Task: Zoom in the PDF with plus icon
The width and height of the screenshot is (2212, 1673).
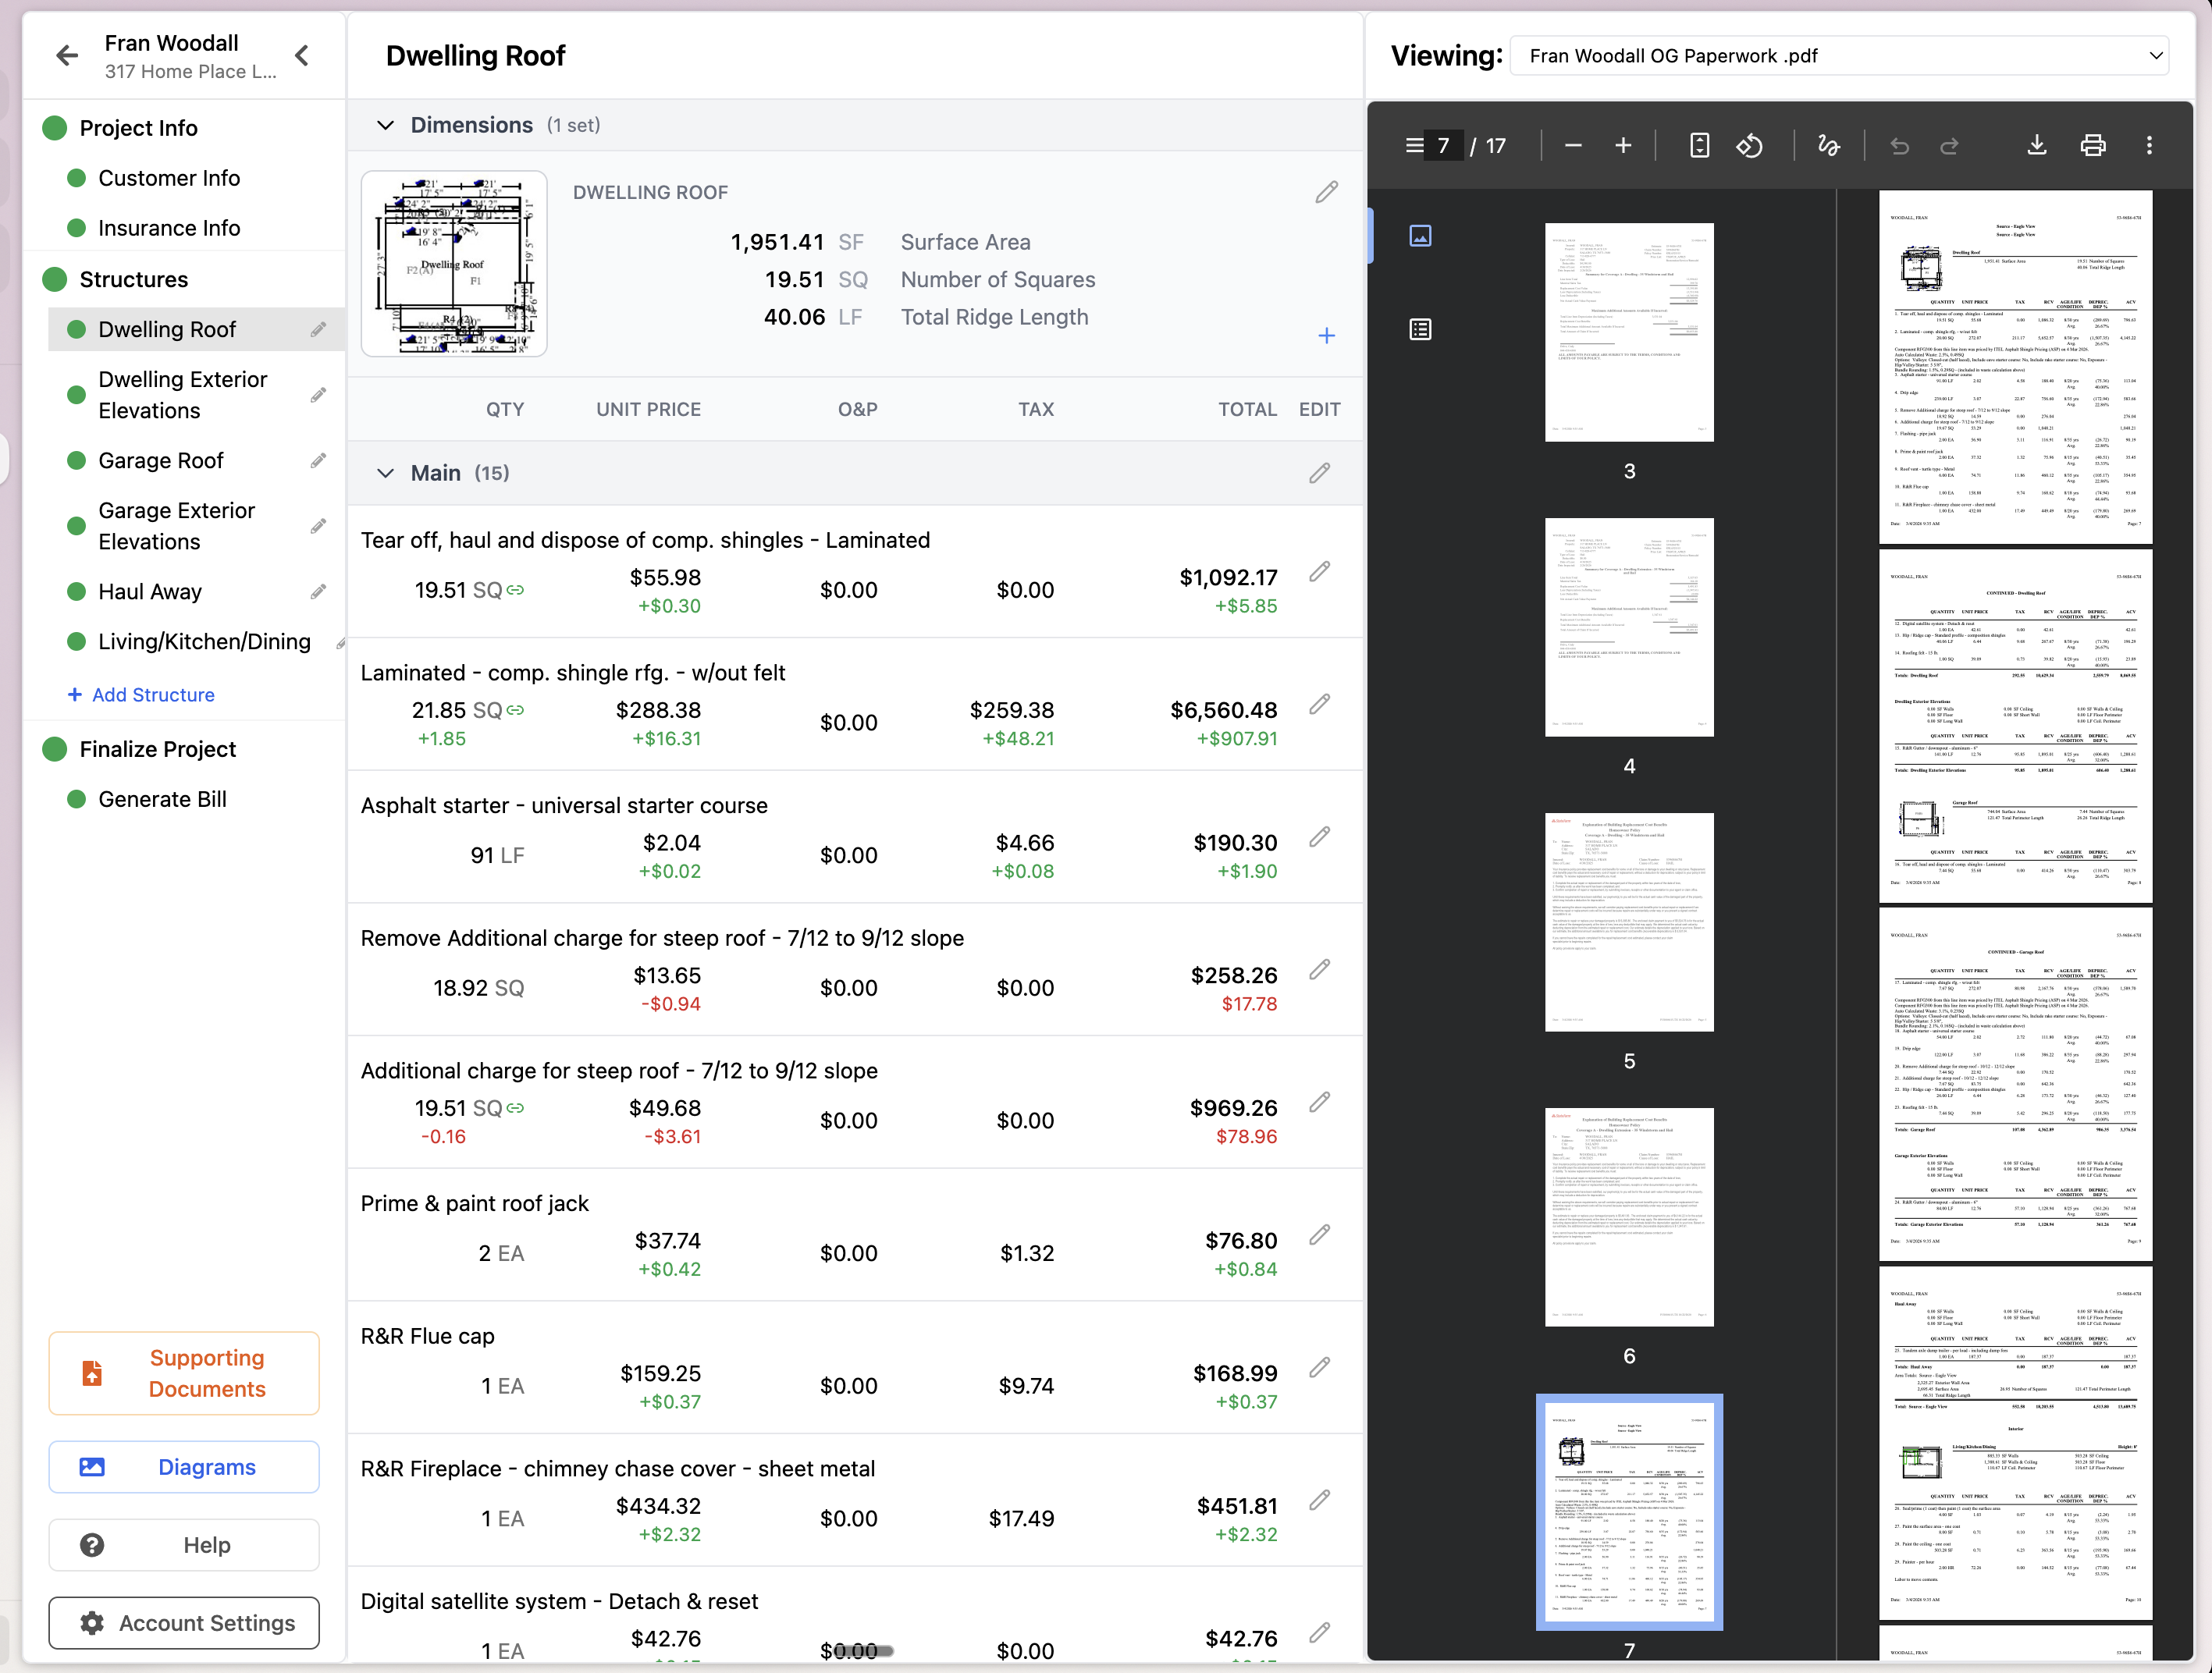Action: (x=1623, y=146)
